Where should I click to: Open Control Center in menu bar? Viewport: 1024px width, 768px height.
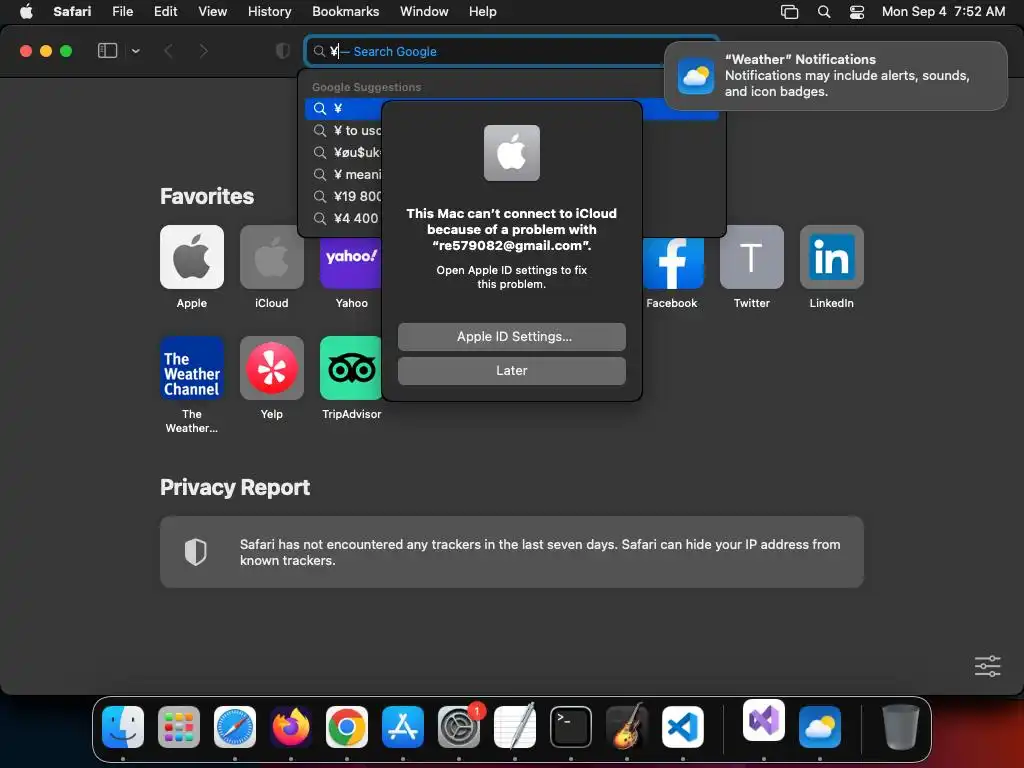(857, 12)
